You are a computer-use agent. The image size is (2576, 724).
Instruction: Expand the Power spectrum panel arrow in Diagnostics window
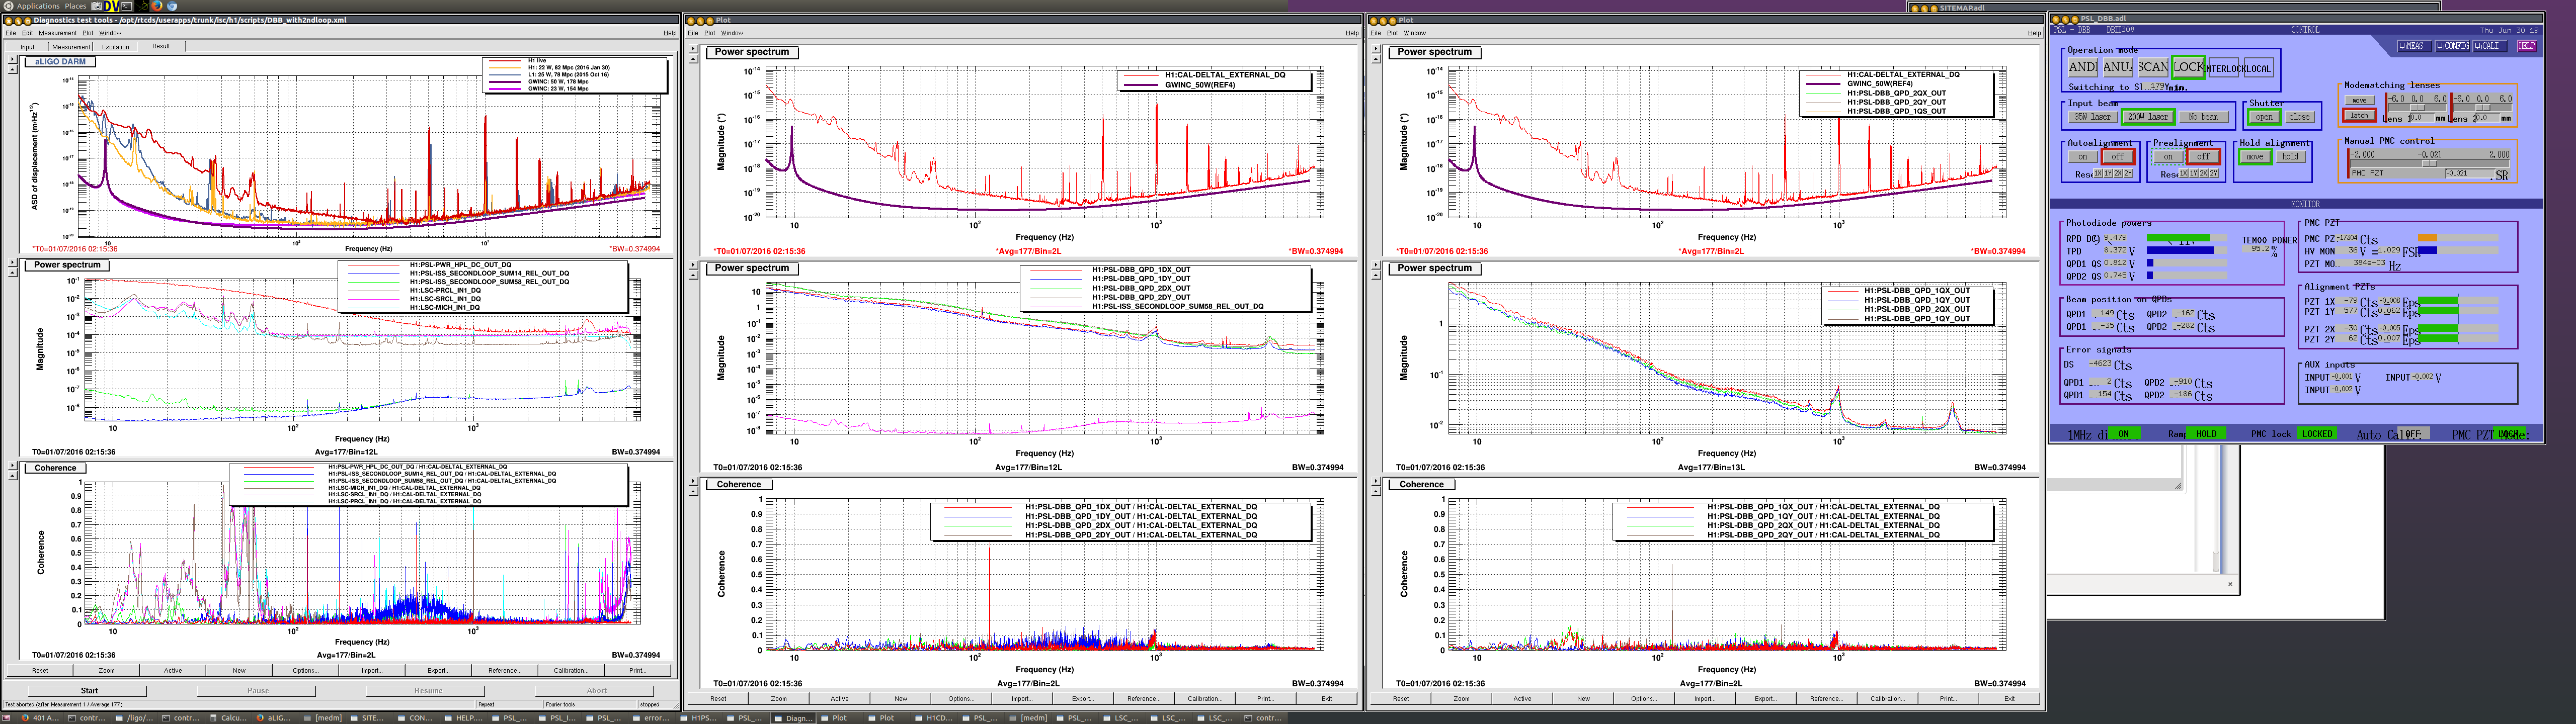click(x=12, y=263)
